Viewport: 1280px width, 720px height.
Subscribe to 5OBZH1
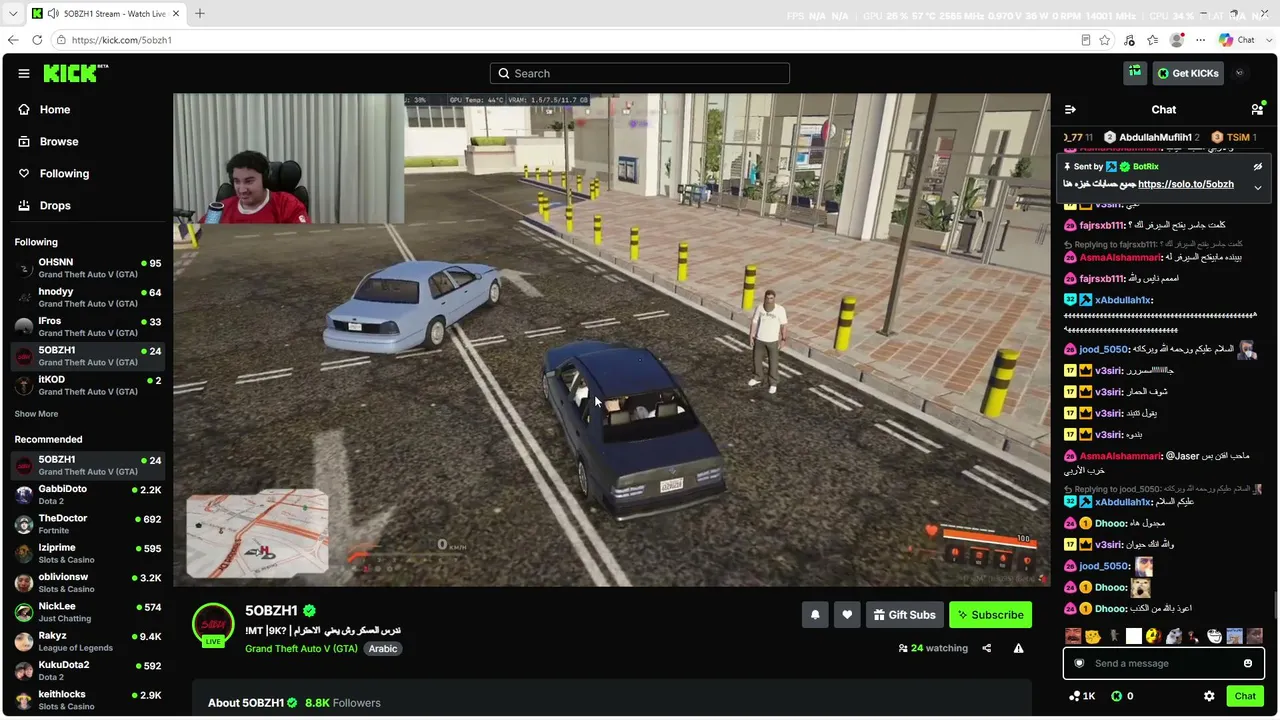[x=990, y=615]
